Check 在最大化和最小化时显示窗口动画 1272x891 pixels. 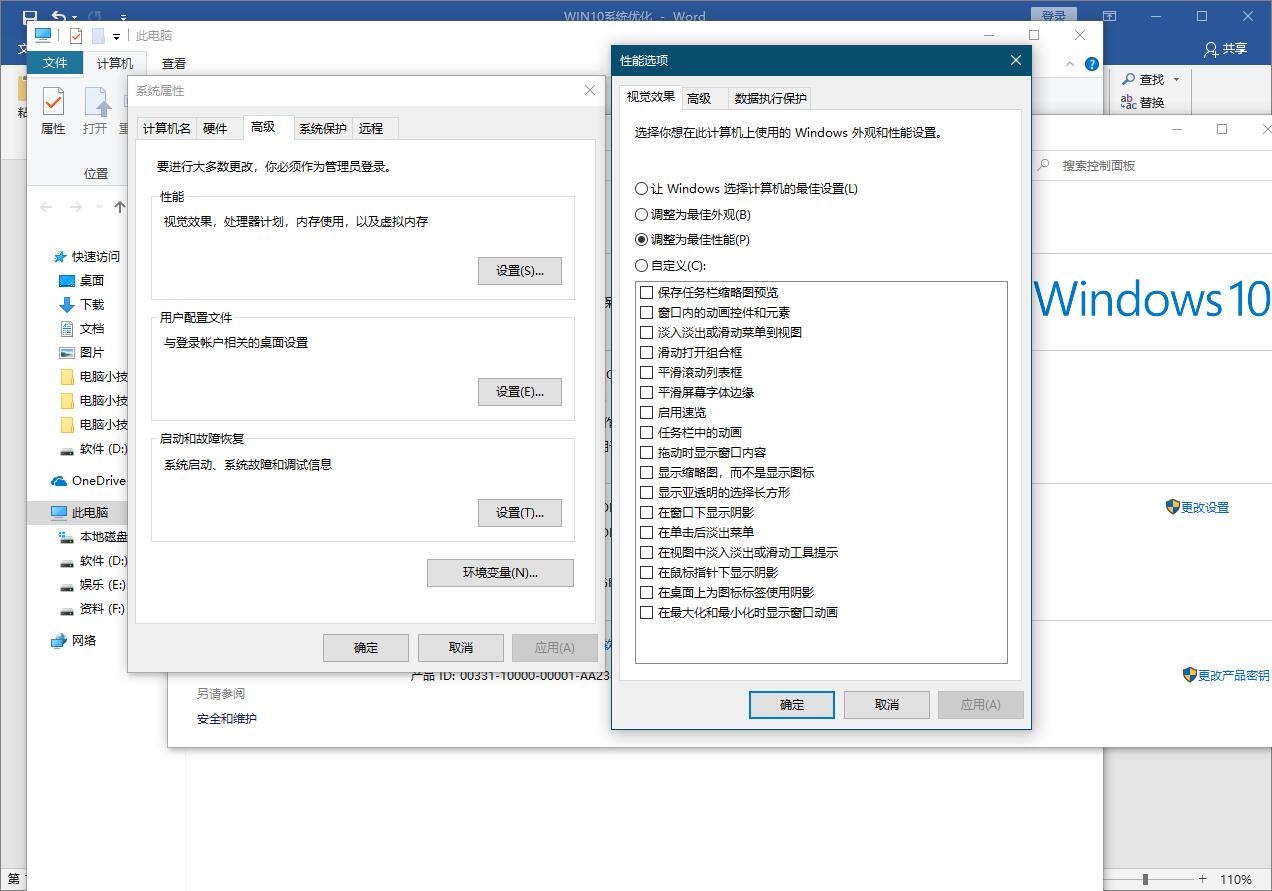point(647,613)
